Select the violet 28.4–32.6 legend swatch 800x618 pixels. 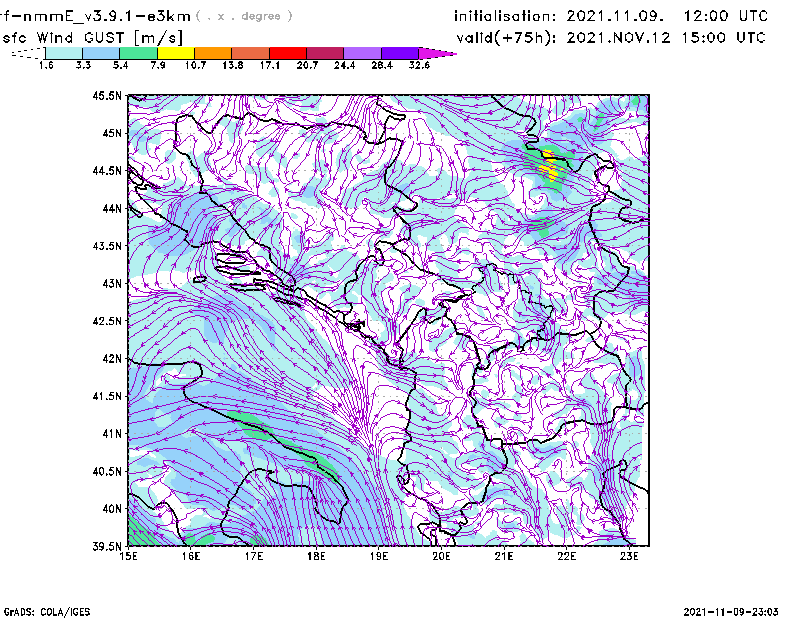click(400, 53)
